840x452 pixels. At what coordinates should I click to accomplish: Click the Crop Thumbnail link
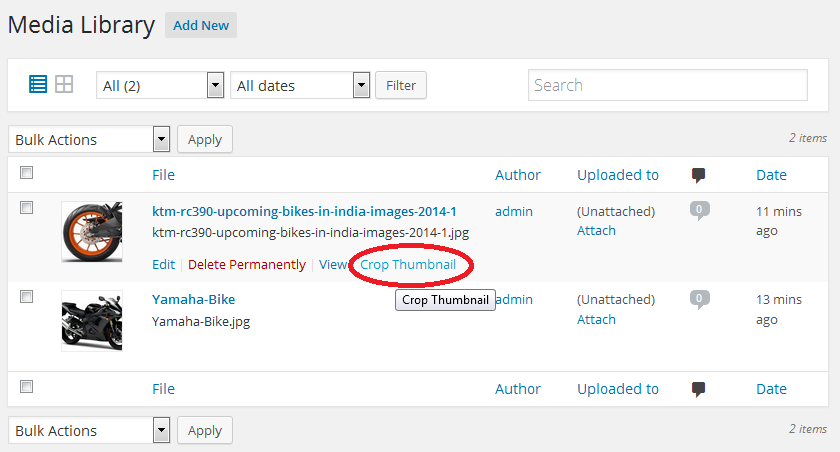(x=408, y=265)
